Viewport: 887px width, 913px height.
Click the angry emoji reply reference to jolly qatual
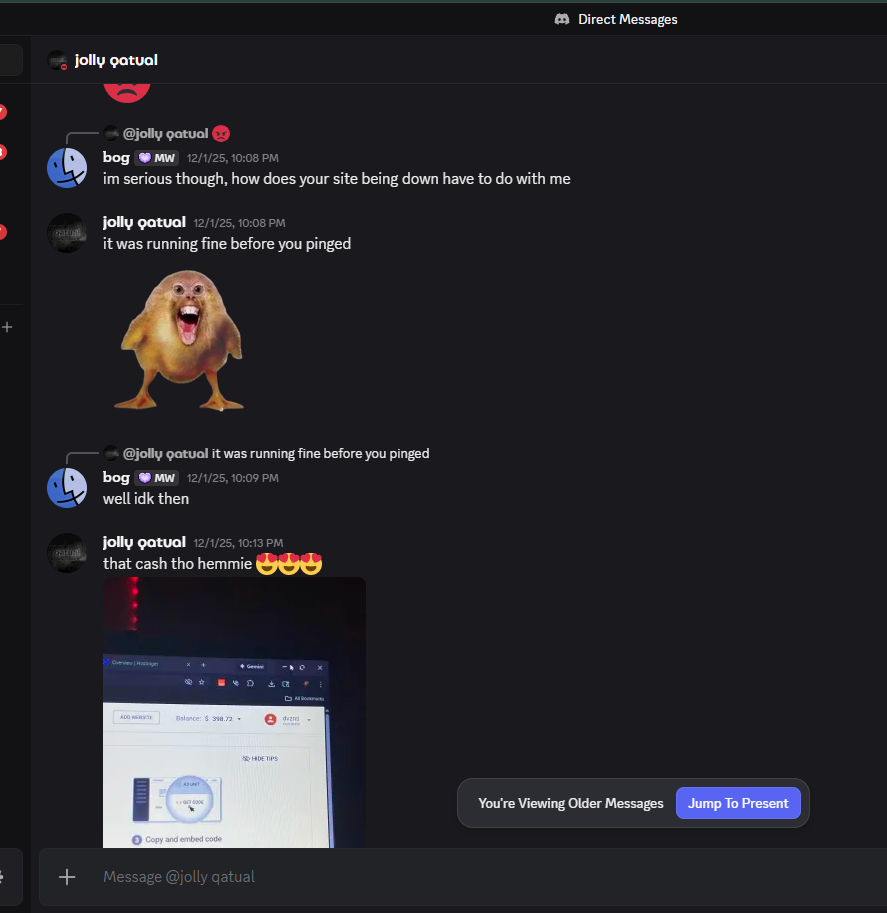click(x=221, y=134)
